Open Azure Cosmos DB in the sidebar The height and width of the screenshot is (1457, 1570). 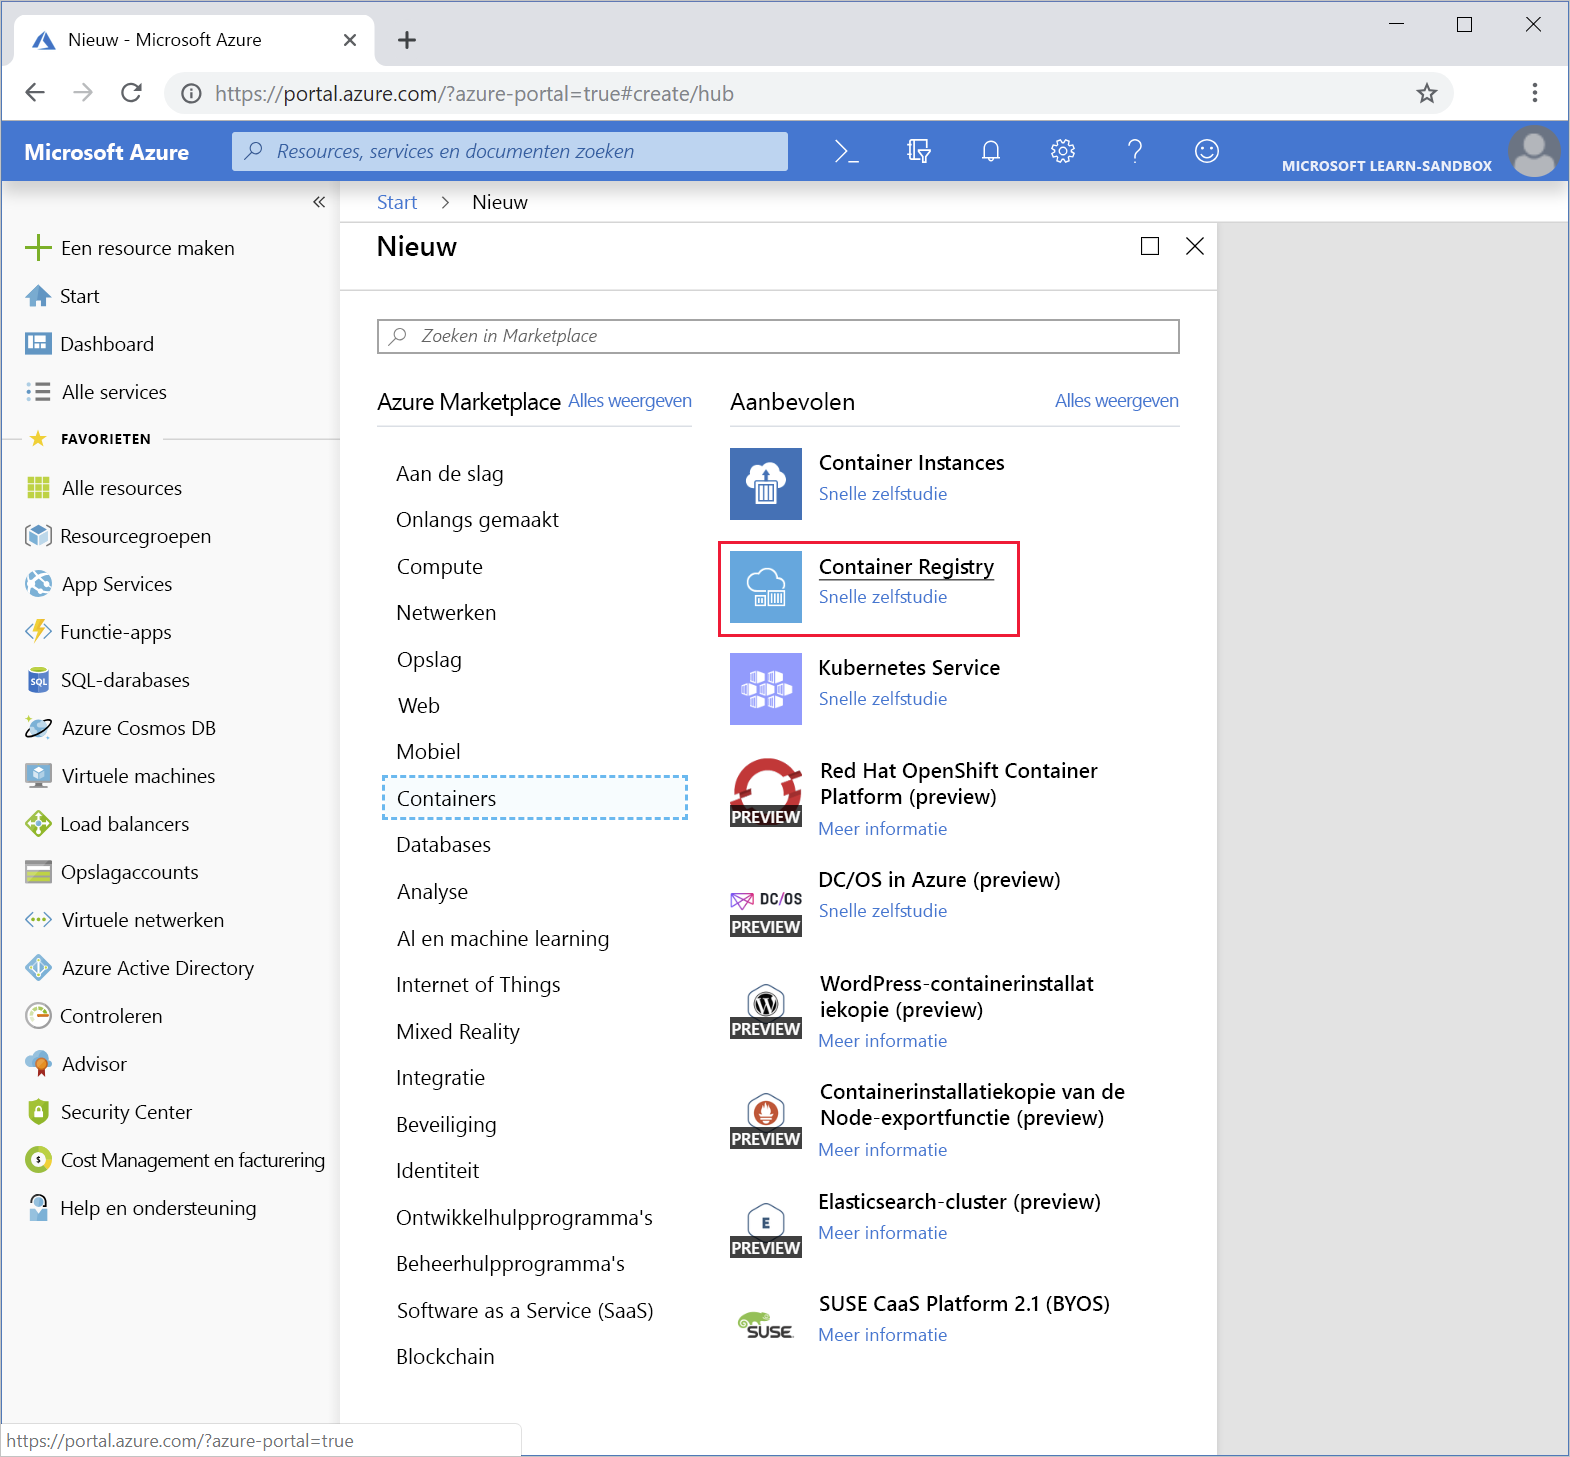pyautogui.click(x=120, y=728)
